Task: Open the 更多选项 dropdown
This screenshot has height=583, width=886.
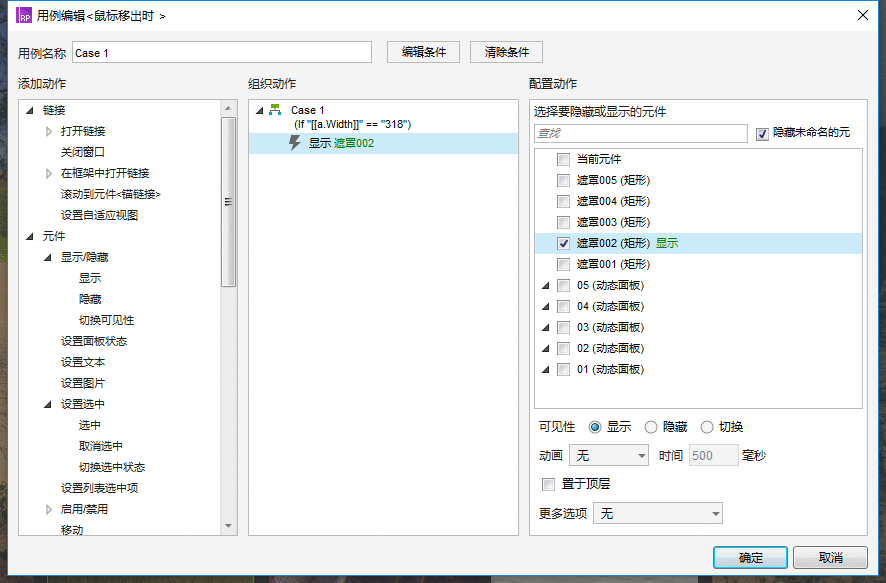Action: (x=658, y=513)
